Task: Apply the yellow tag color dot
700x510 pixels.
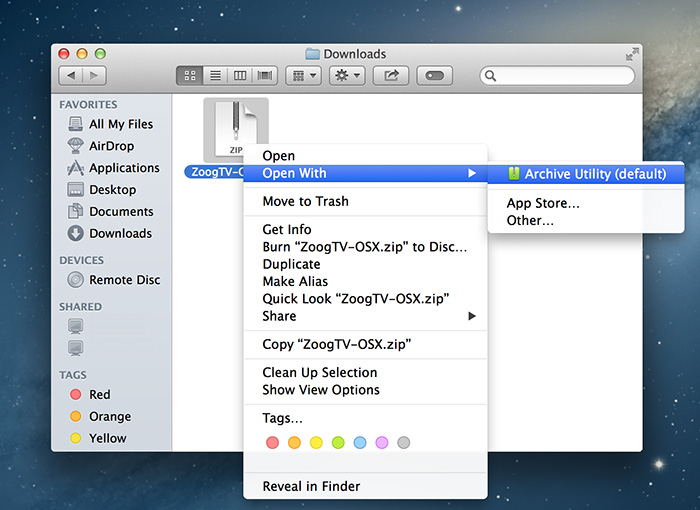Action: [x=316, y=443]
